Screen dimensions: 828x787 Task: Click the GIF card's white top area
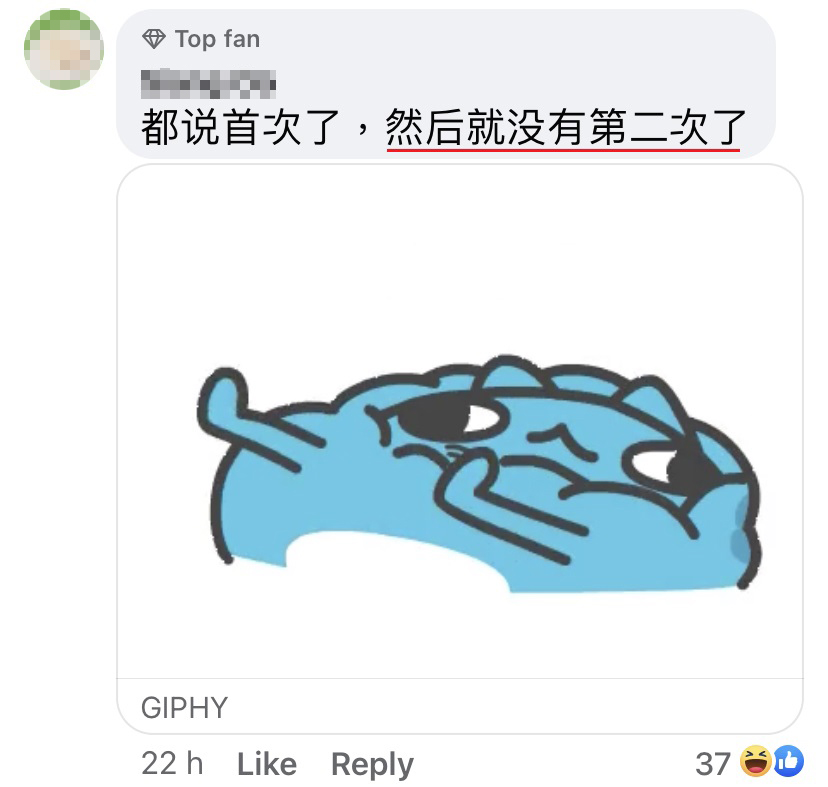click(x=459, y=254)
